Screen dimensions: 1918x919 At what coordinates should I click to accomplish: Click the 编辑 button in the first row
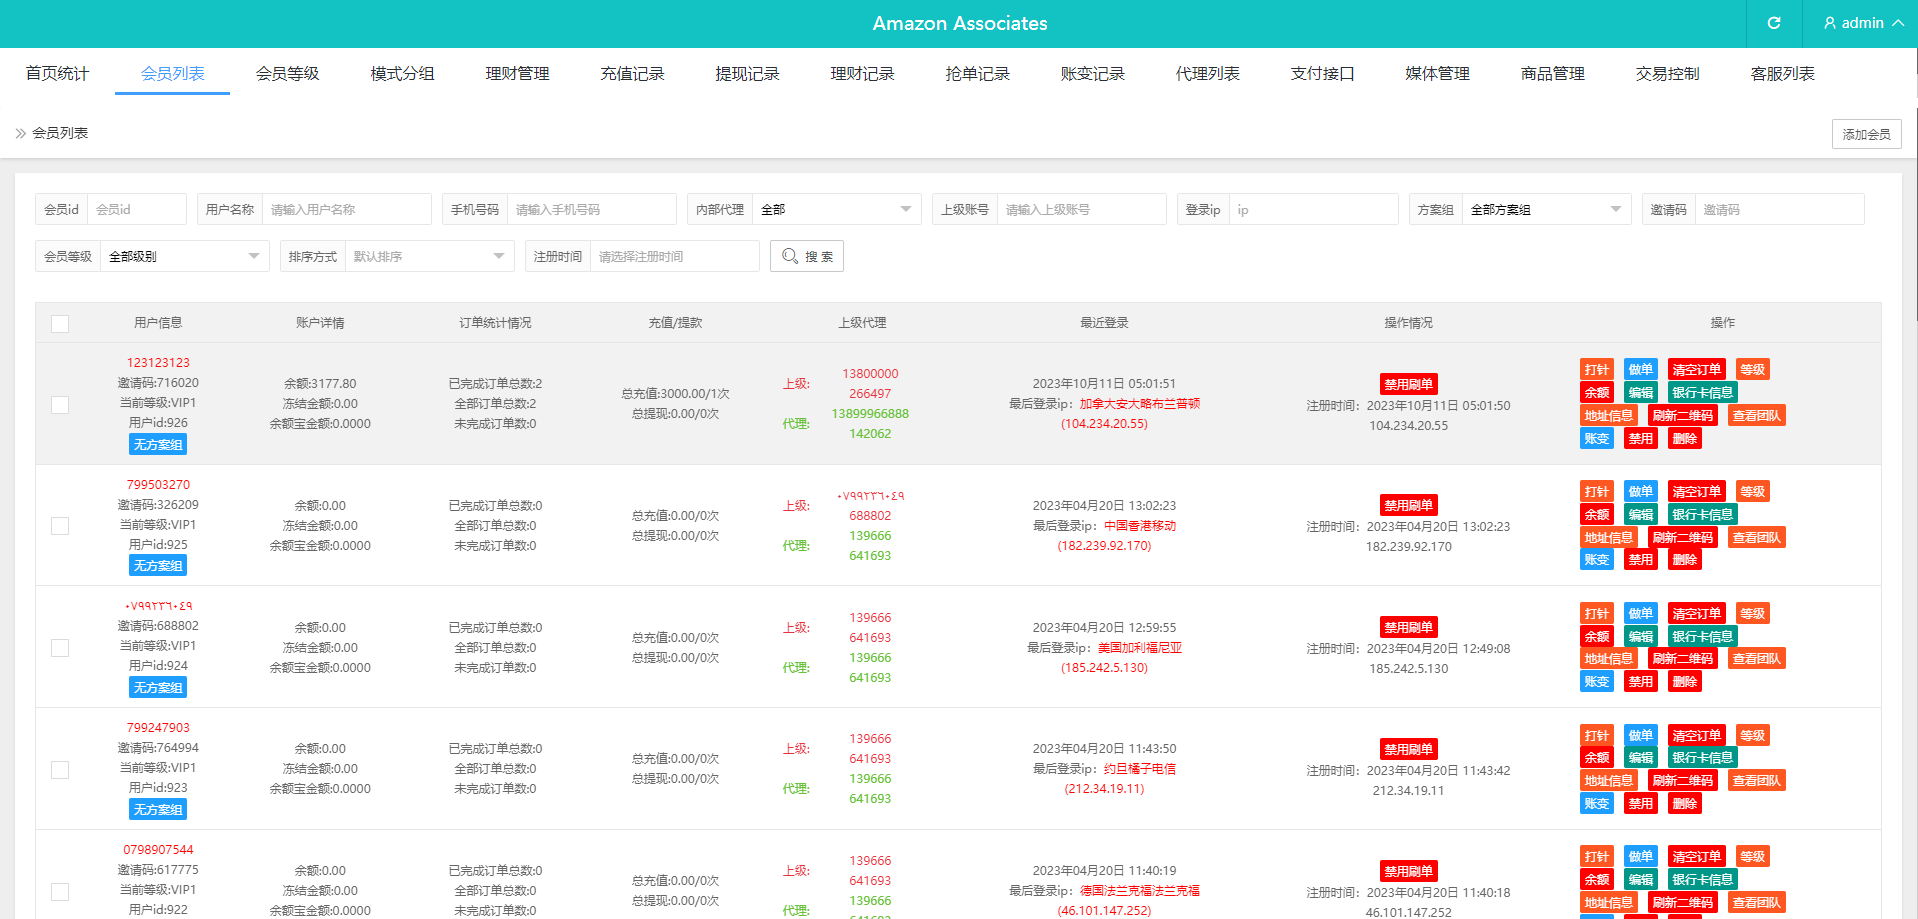[1640, 391]
